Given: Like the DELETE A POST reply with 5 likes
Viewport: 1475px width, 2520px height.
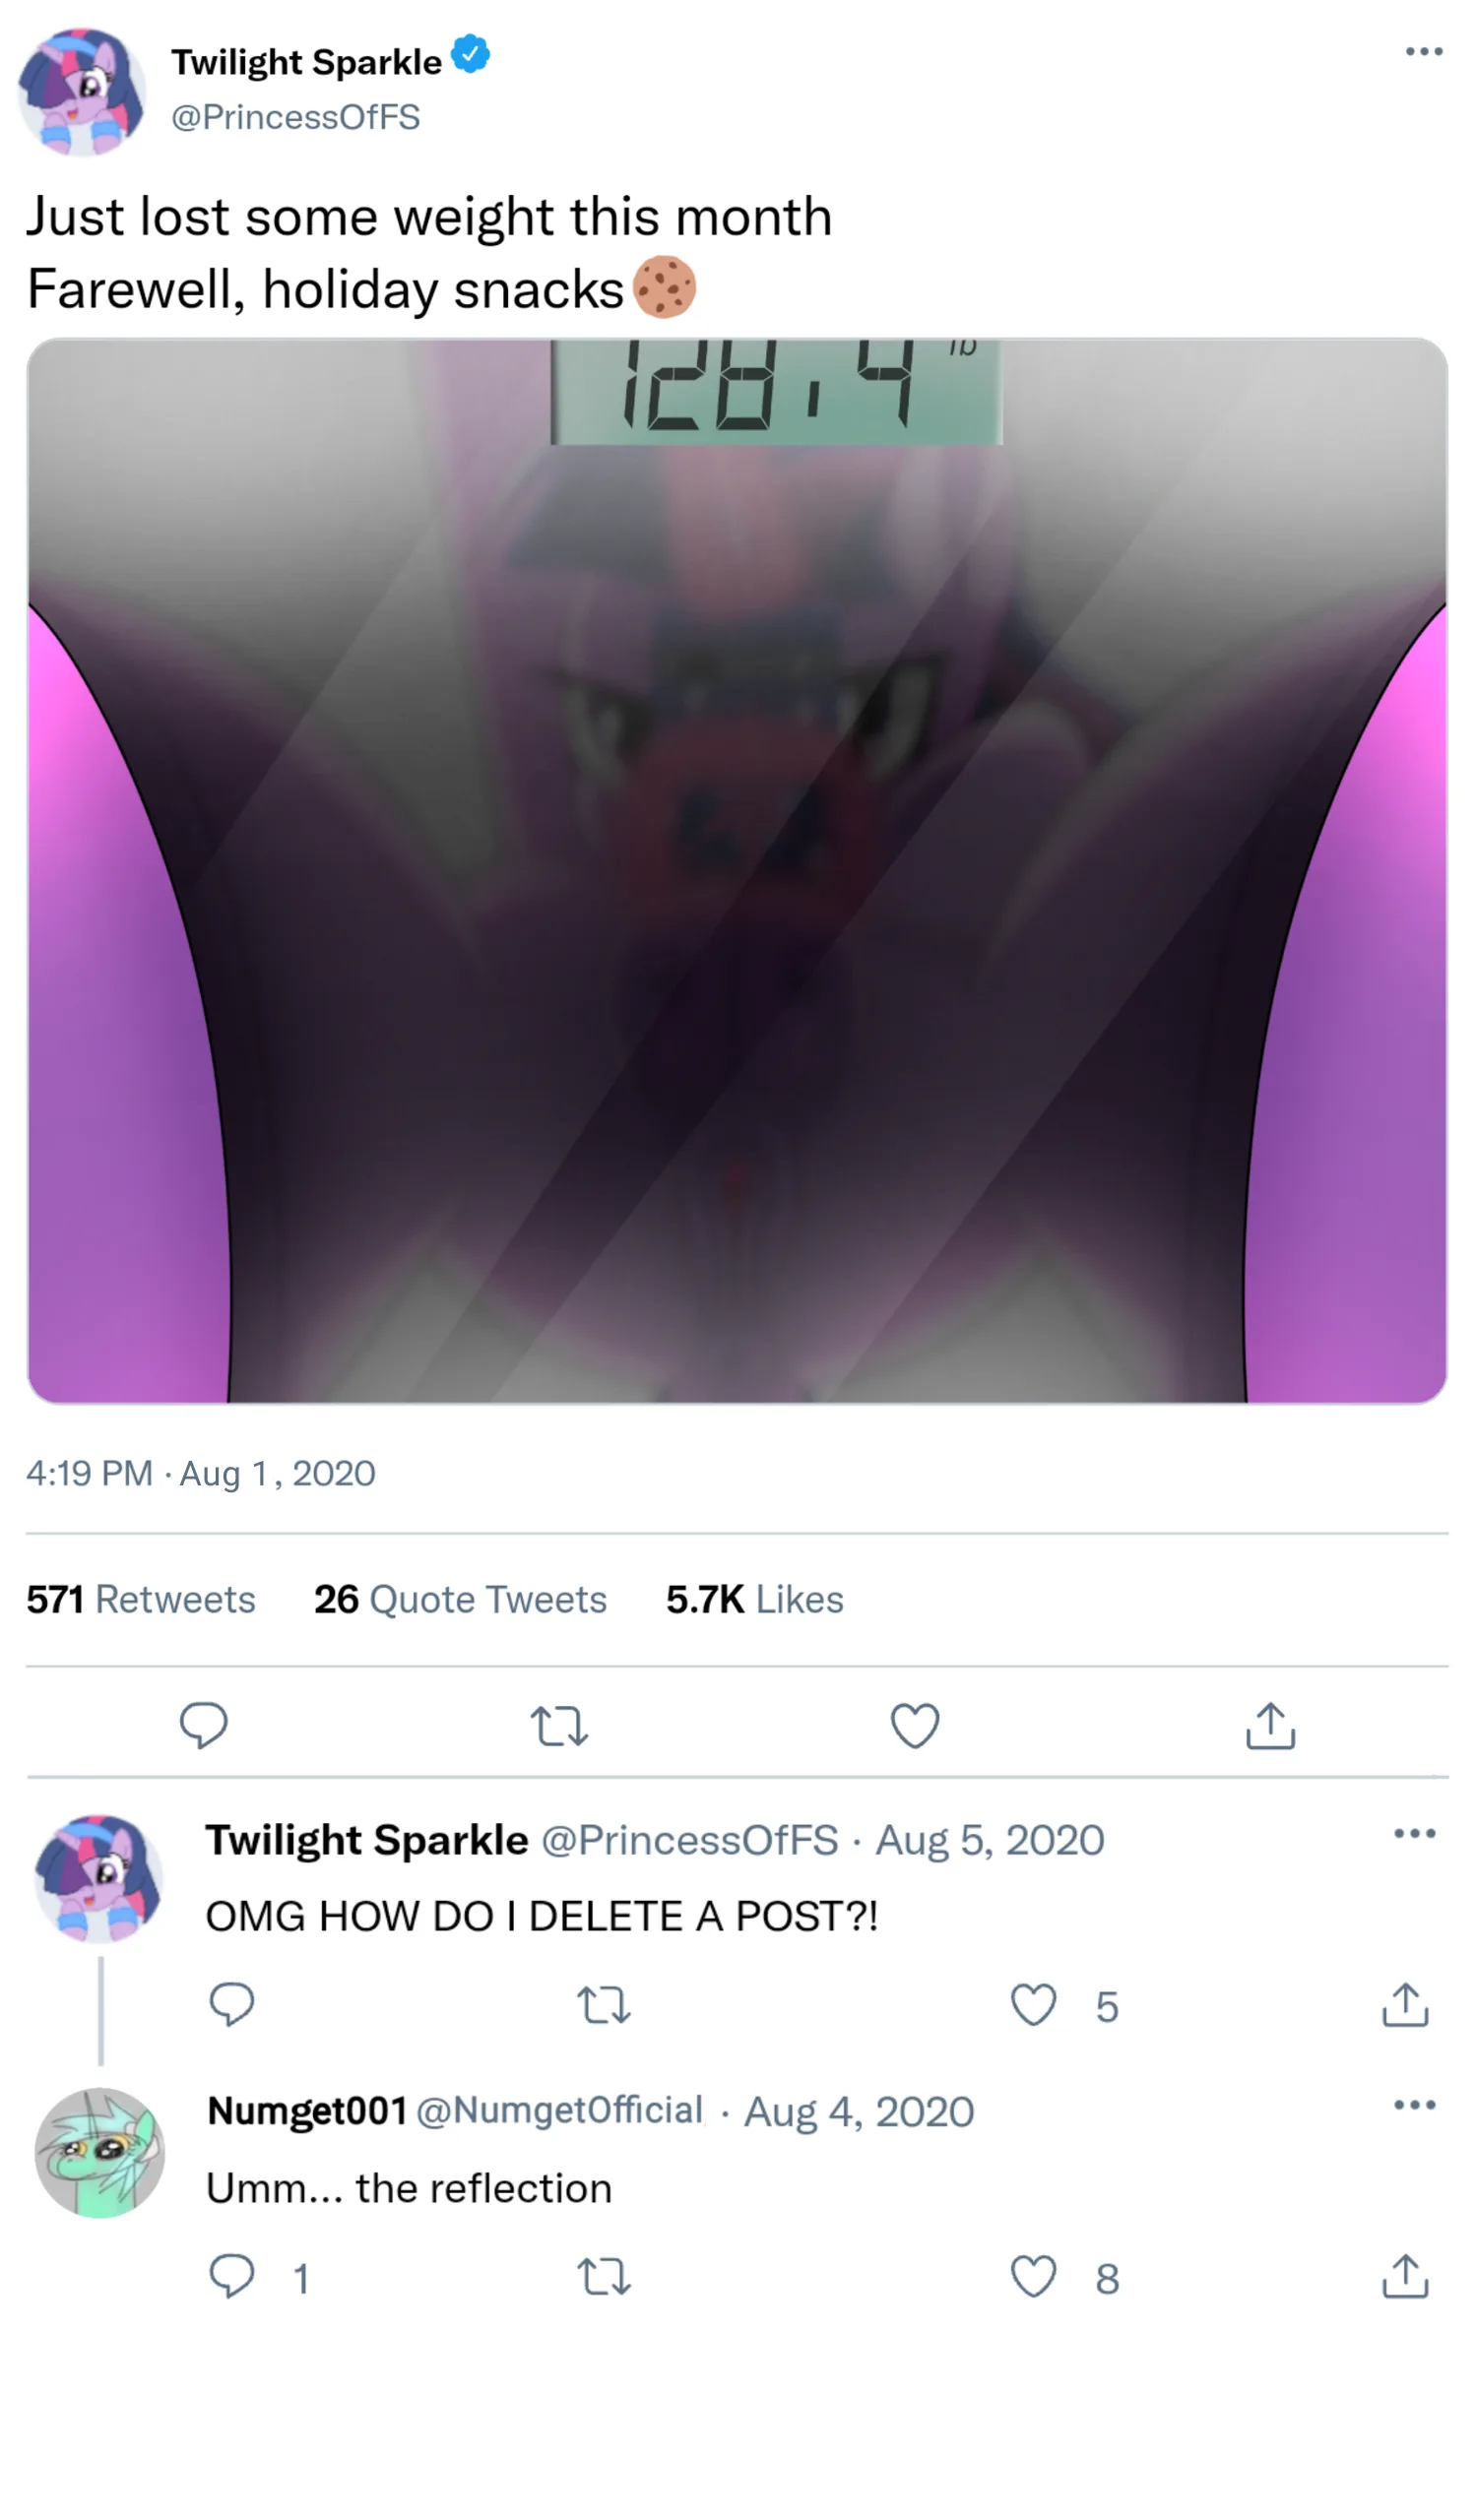Looking at the screenshot, I should 1033,2005.
